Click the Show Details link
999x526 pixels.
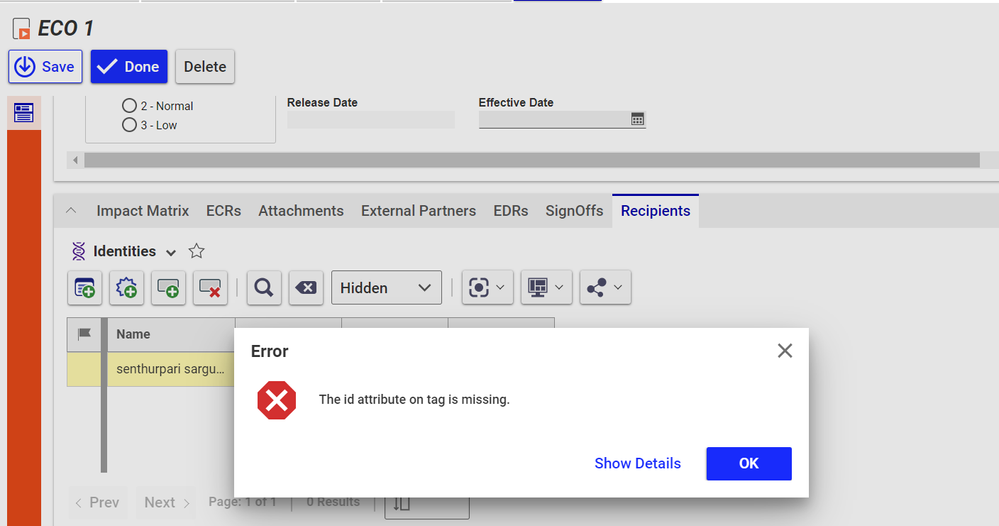tap(637, 463)
